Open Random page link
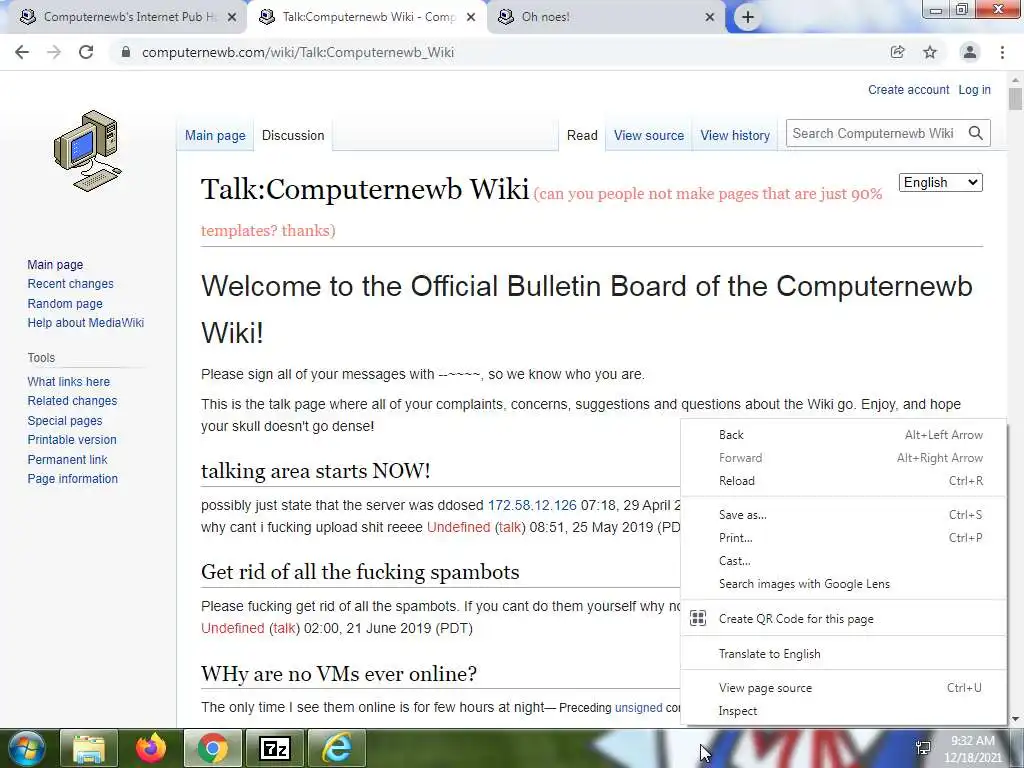 click(65, 304)
